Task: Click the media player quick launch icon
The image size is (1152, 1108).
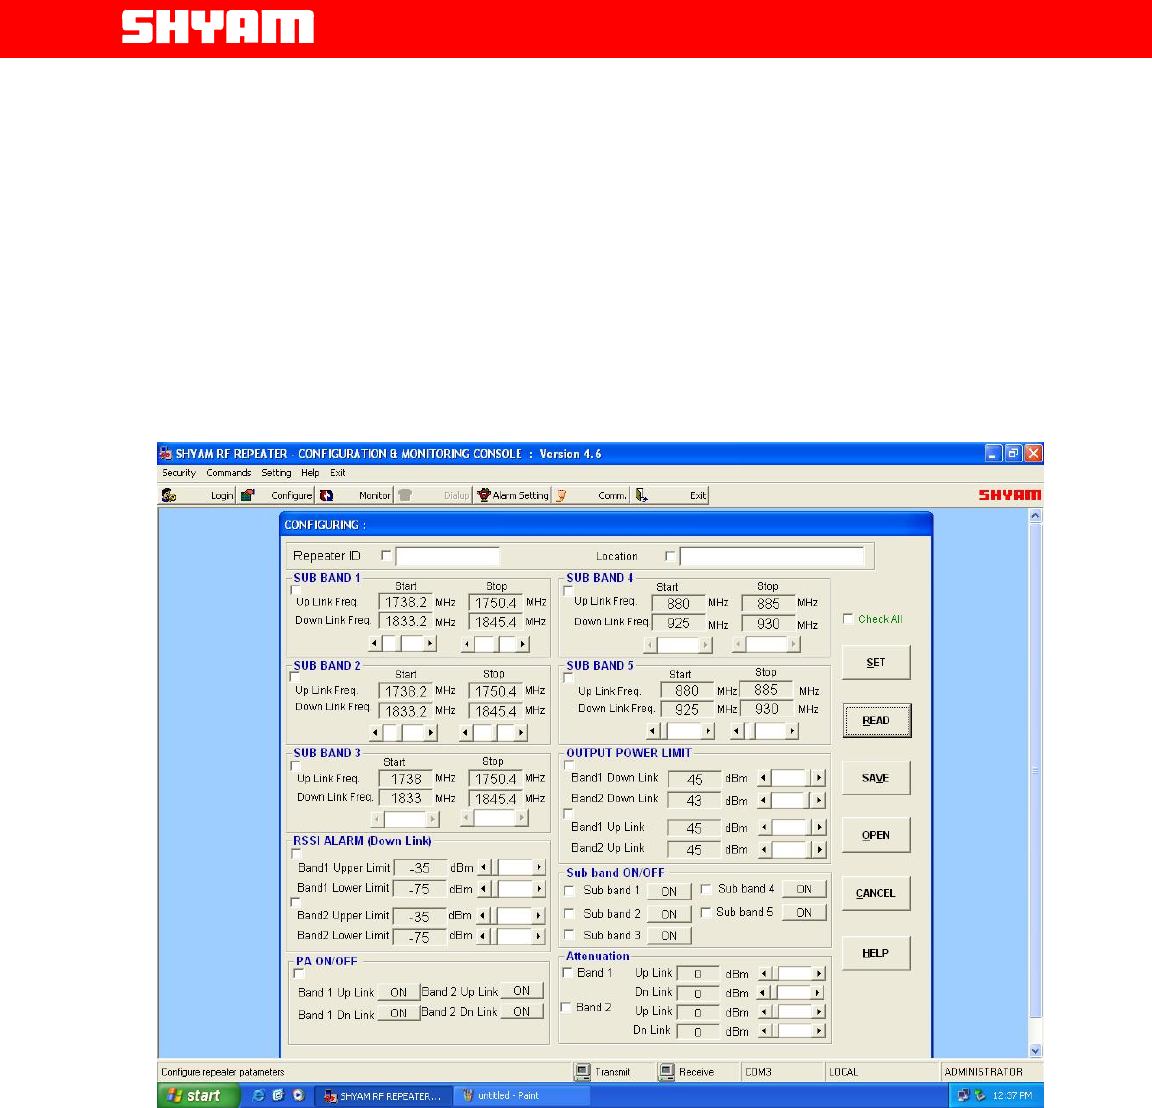Action: click(298, 1096)
